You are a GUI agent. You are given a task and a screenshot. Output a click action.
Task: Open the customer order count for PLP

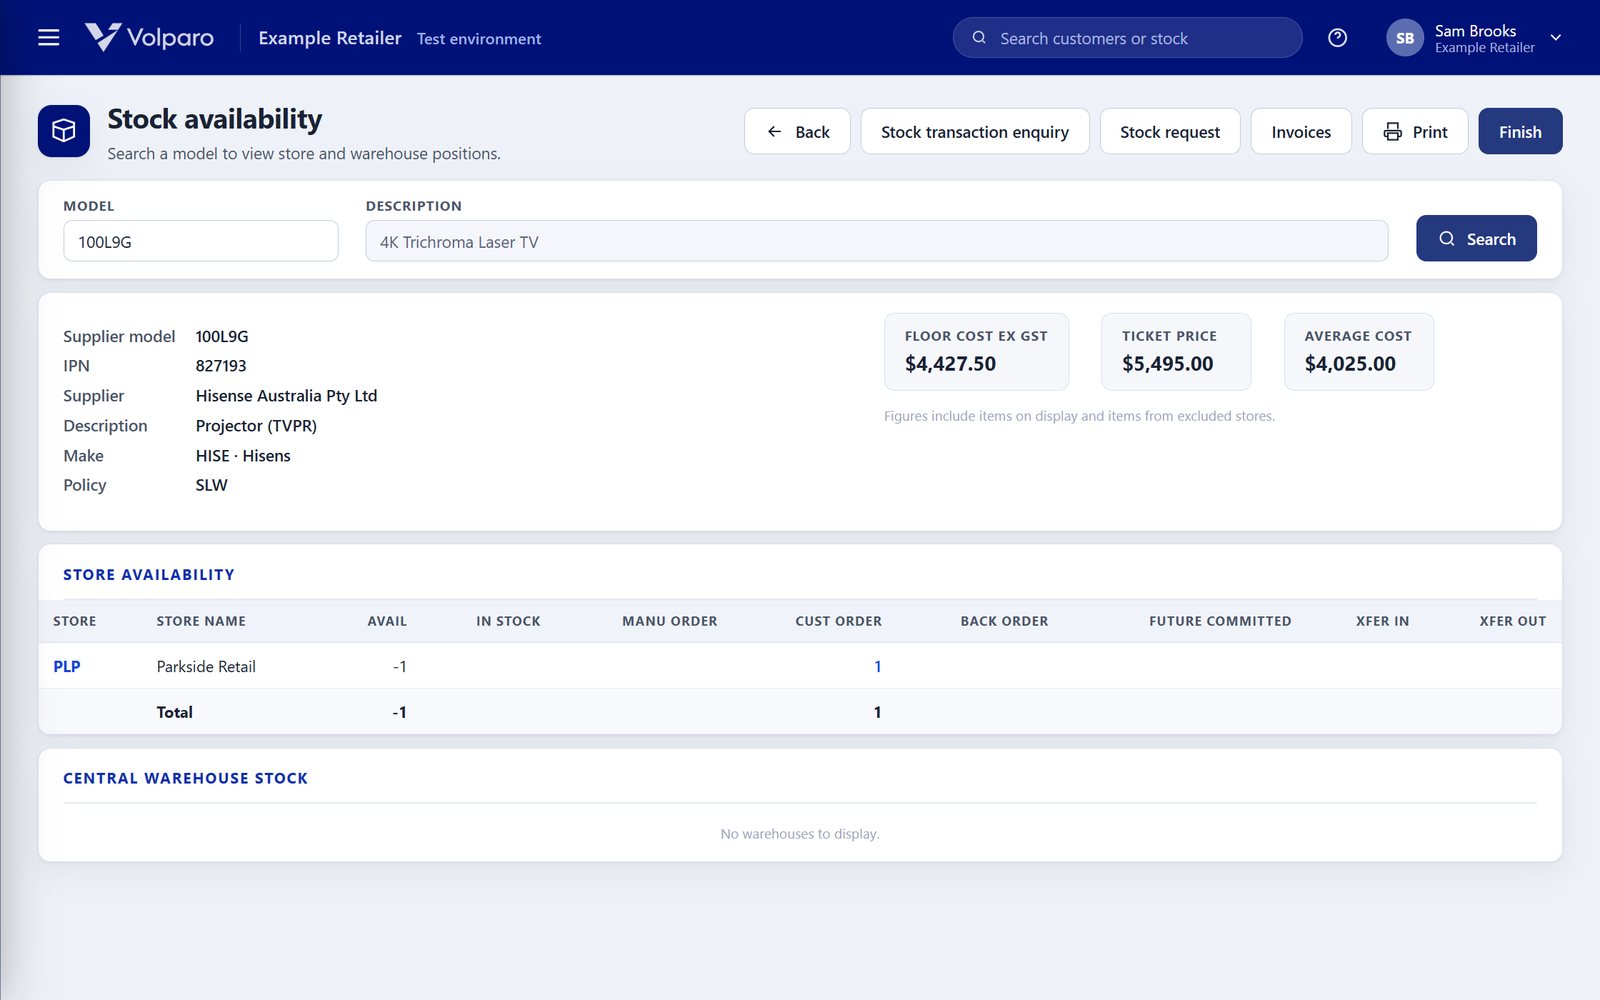click(x=877, y=666)
